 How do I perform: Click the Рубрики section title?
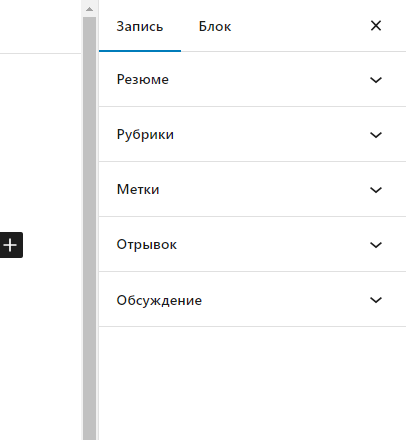coord(145,135)
